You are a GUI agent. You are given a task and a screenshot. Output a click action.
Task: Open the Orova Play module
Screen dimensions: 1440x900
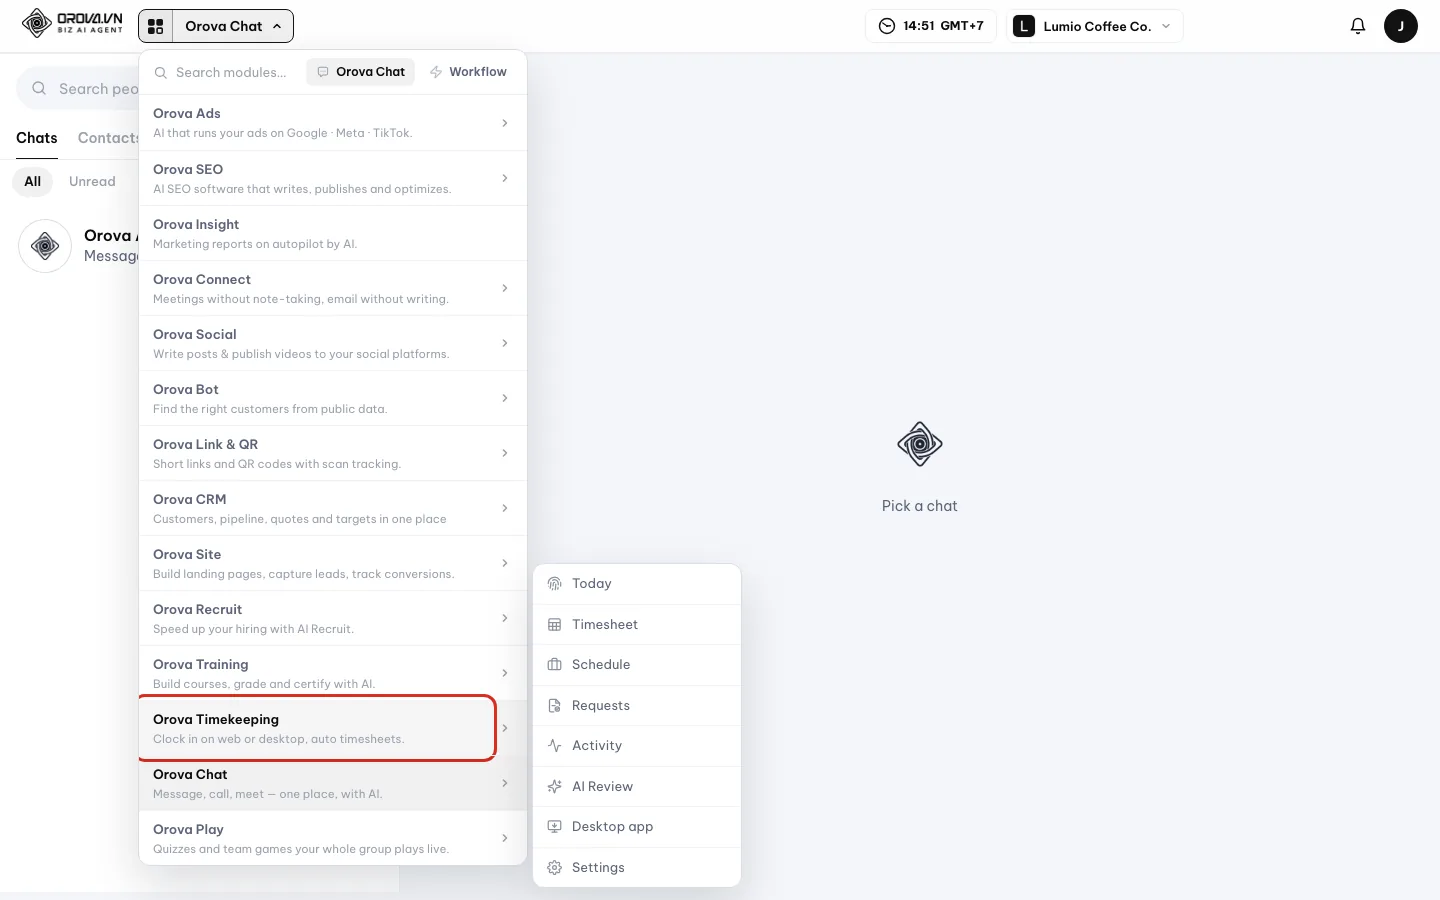pos(333,838)
